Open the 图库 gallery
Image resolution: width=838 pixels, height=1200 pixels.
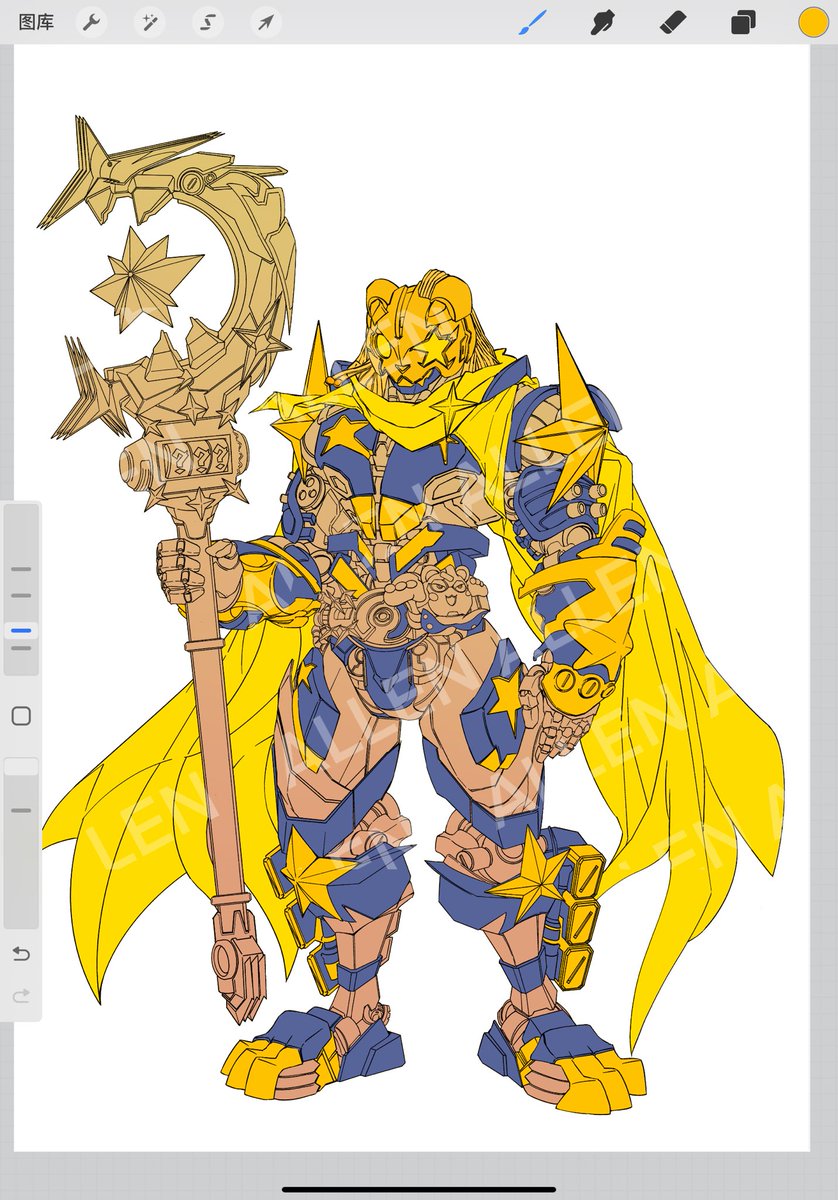click(x=36, y=22)
